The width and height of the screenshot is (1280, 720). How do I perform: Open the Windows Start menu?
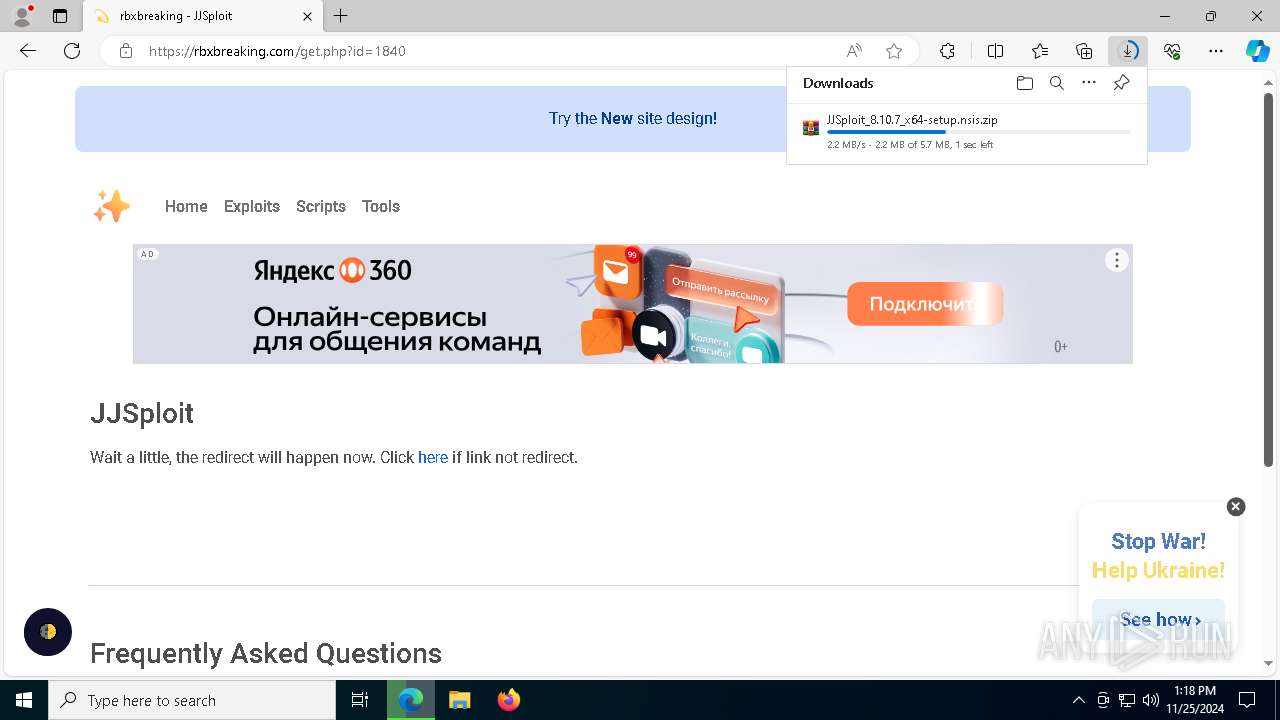tap(24, 700)
